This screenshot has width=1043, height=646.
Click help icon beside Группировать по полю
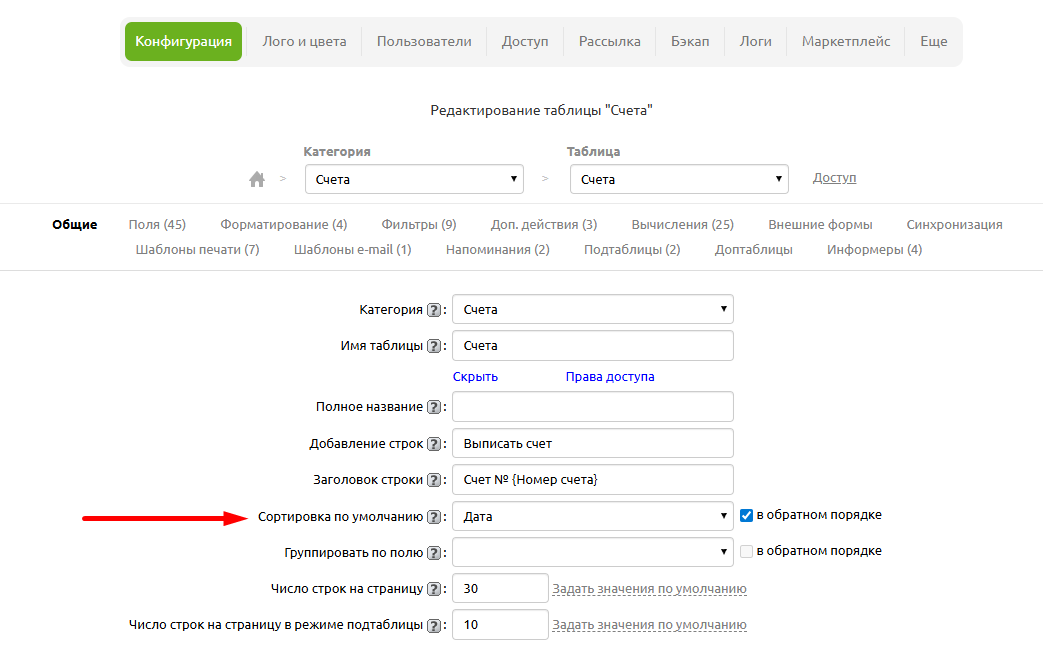[434, 553]
